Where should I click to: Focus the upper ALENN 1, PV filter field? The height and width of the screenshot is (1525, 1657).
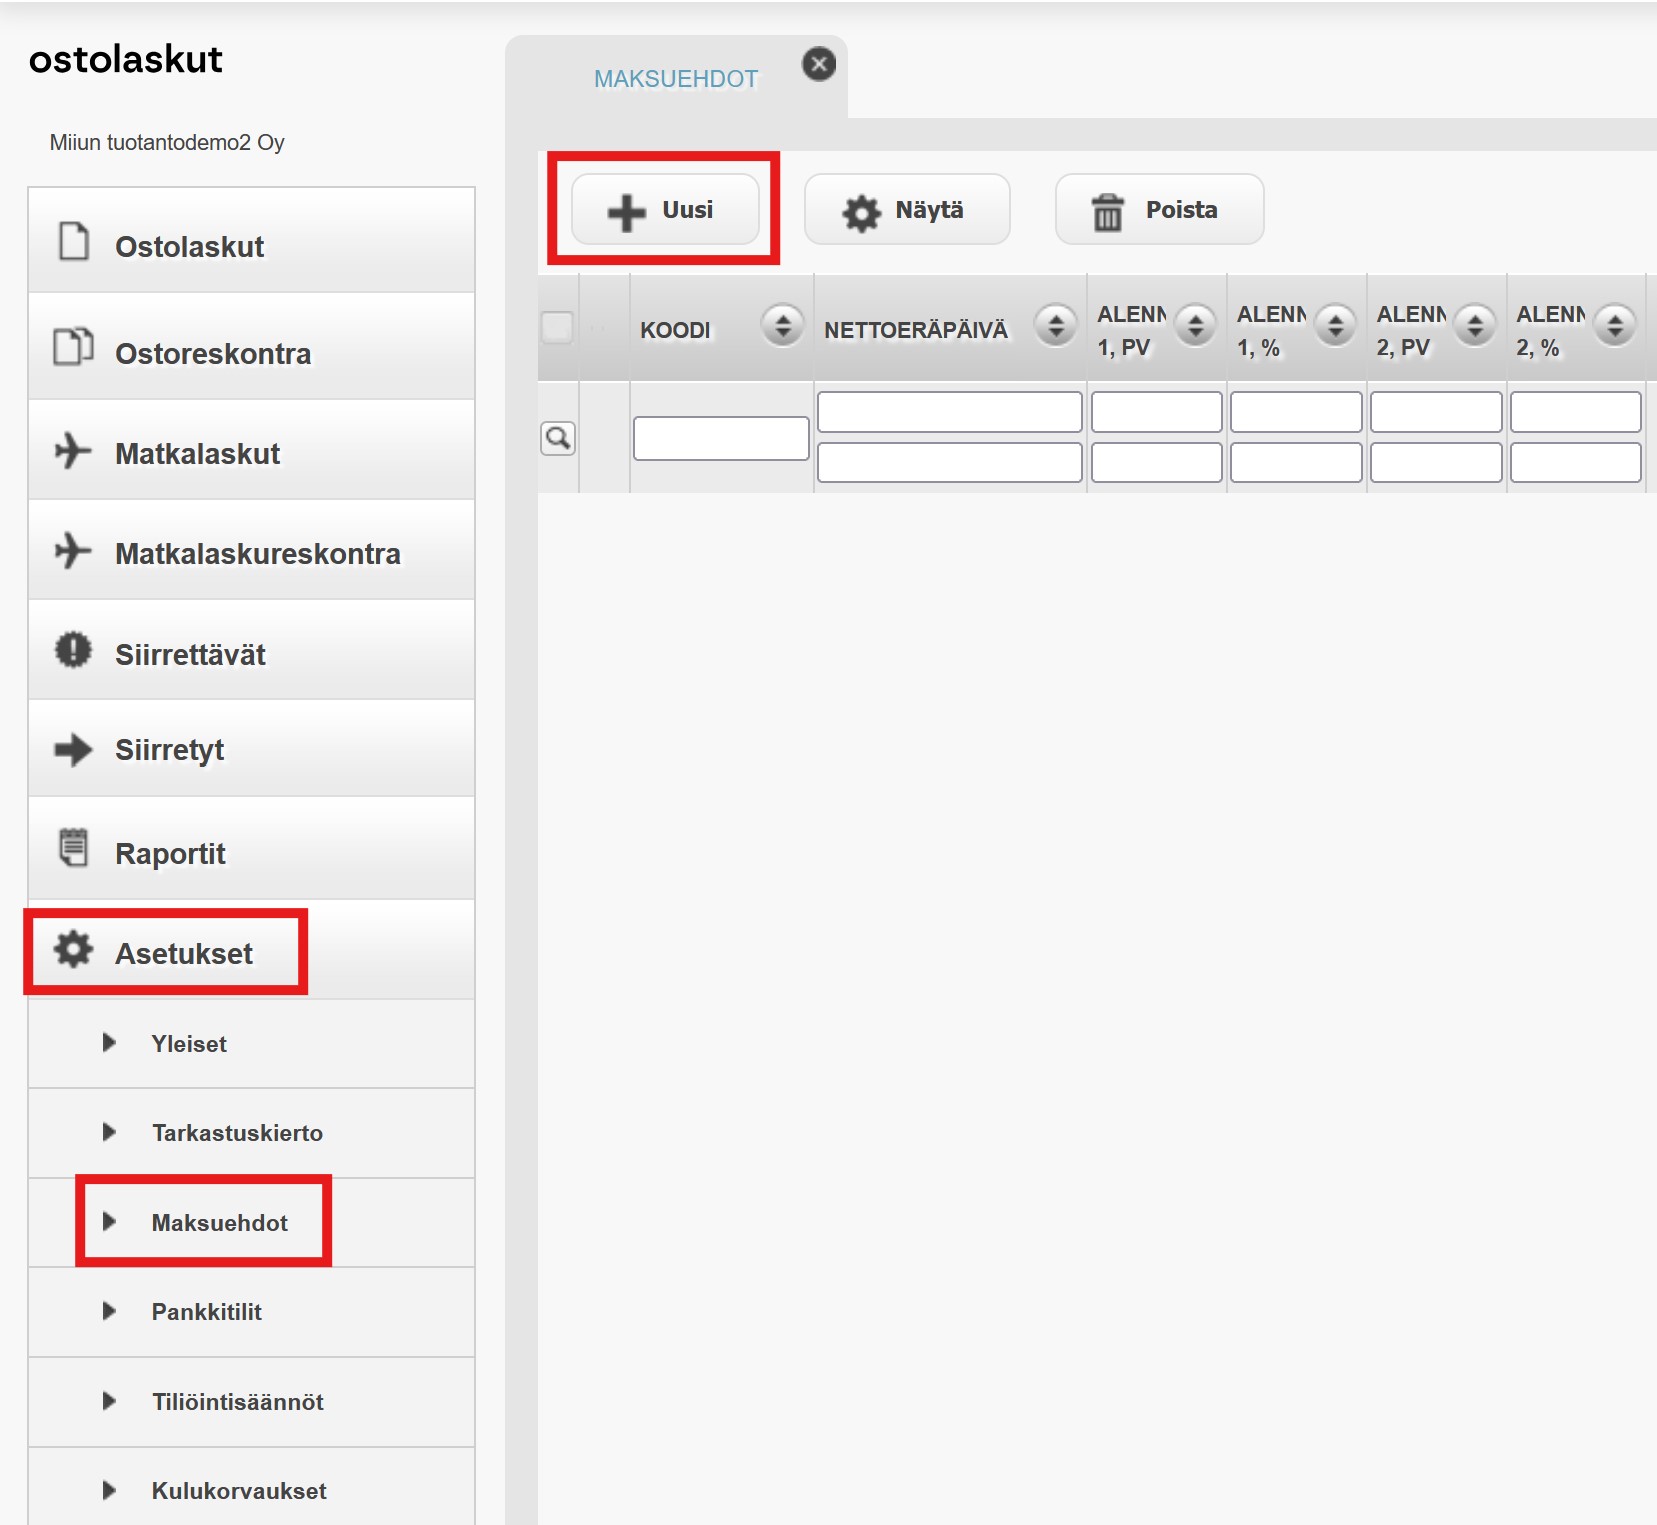pos(1157,412)
